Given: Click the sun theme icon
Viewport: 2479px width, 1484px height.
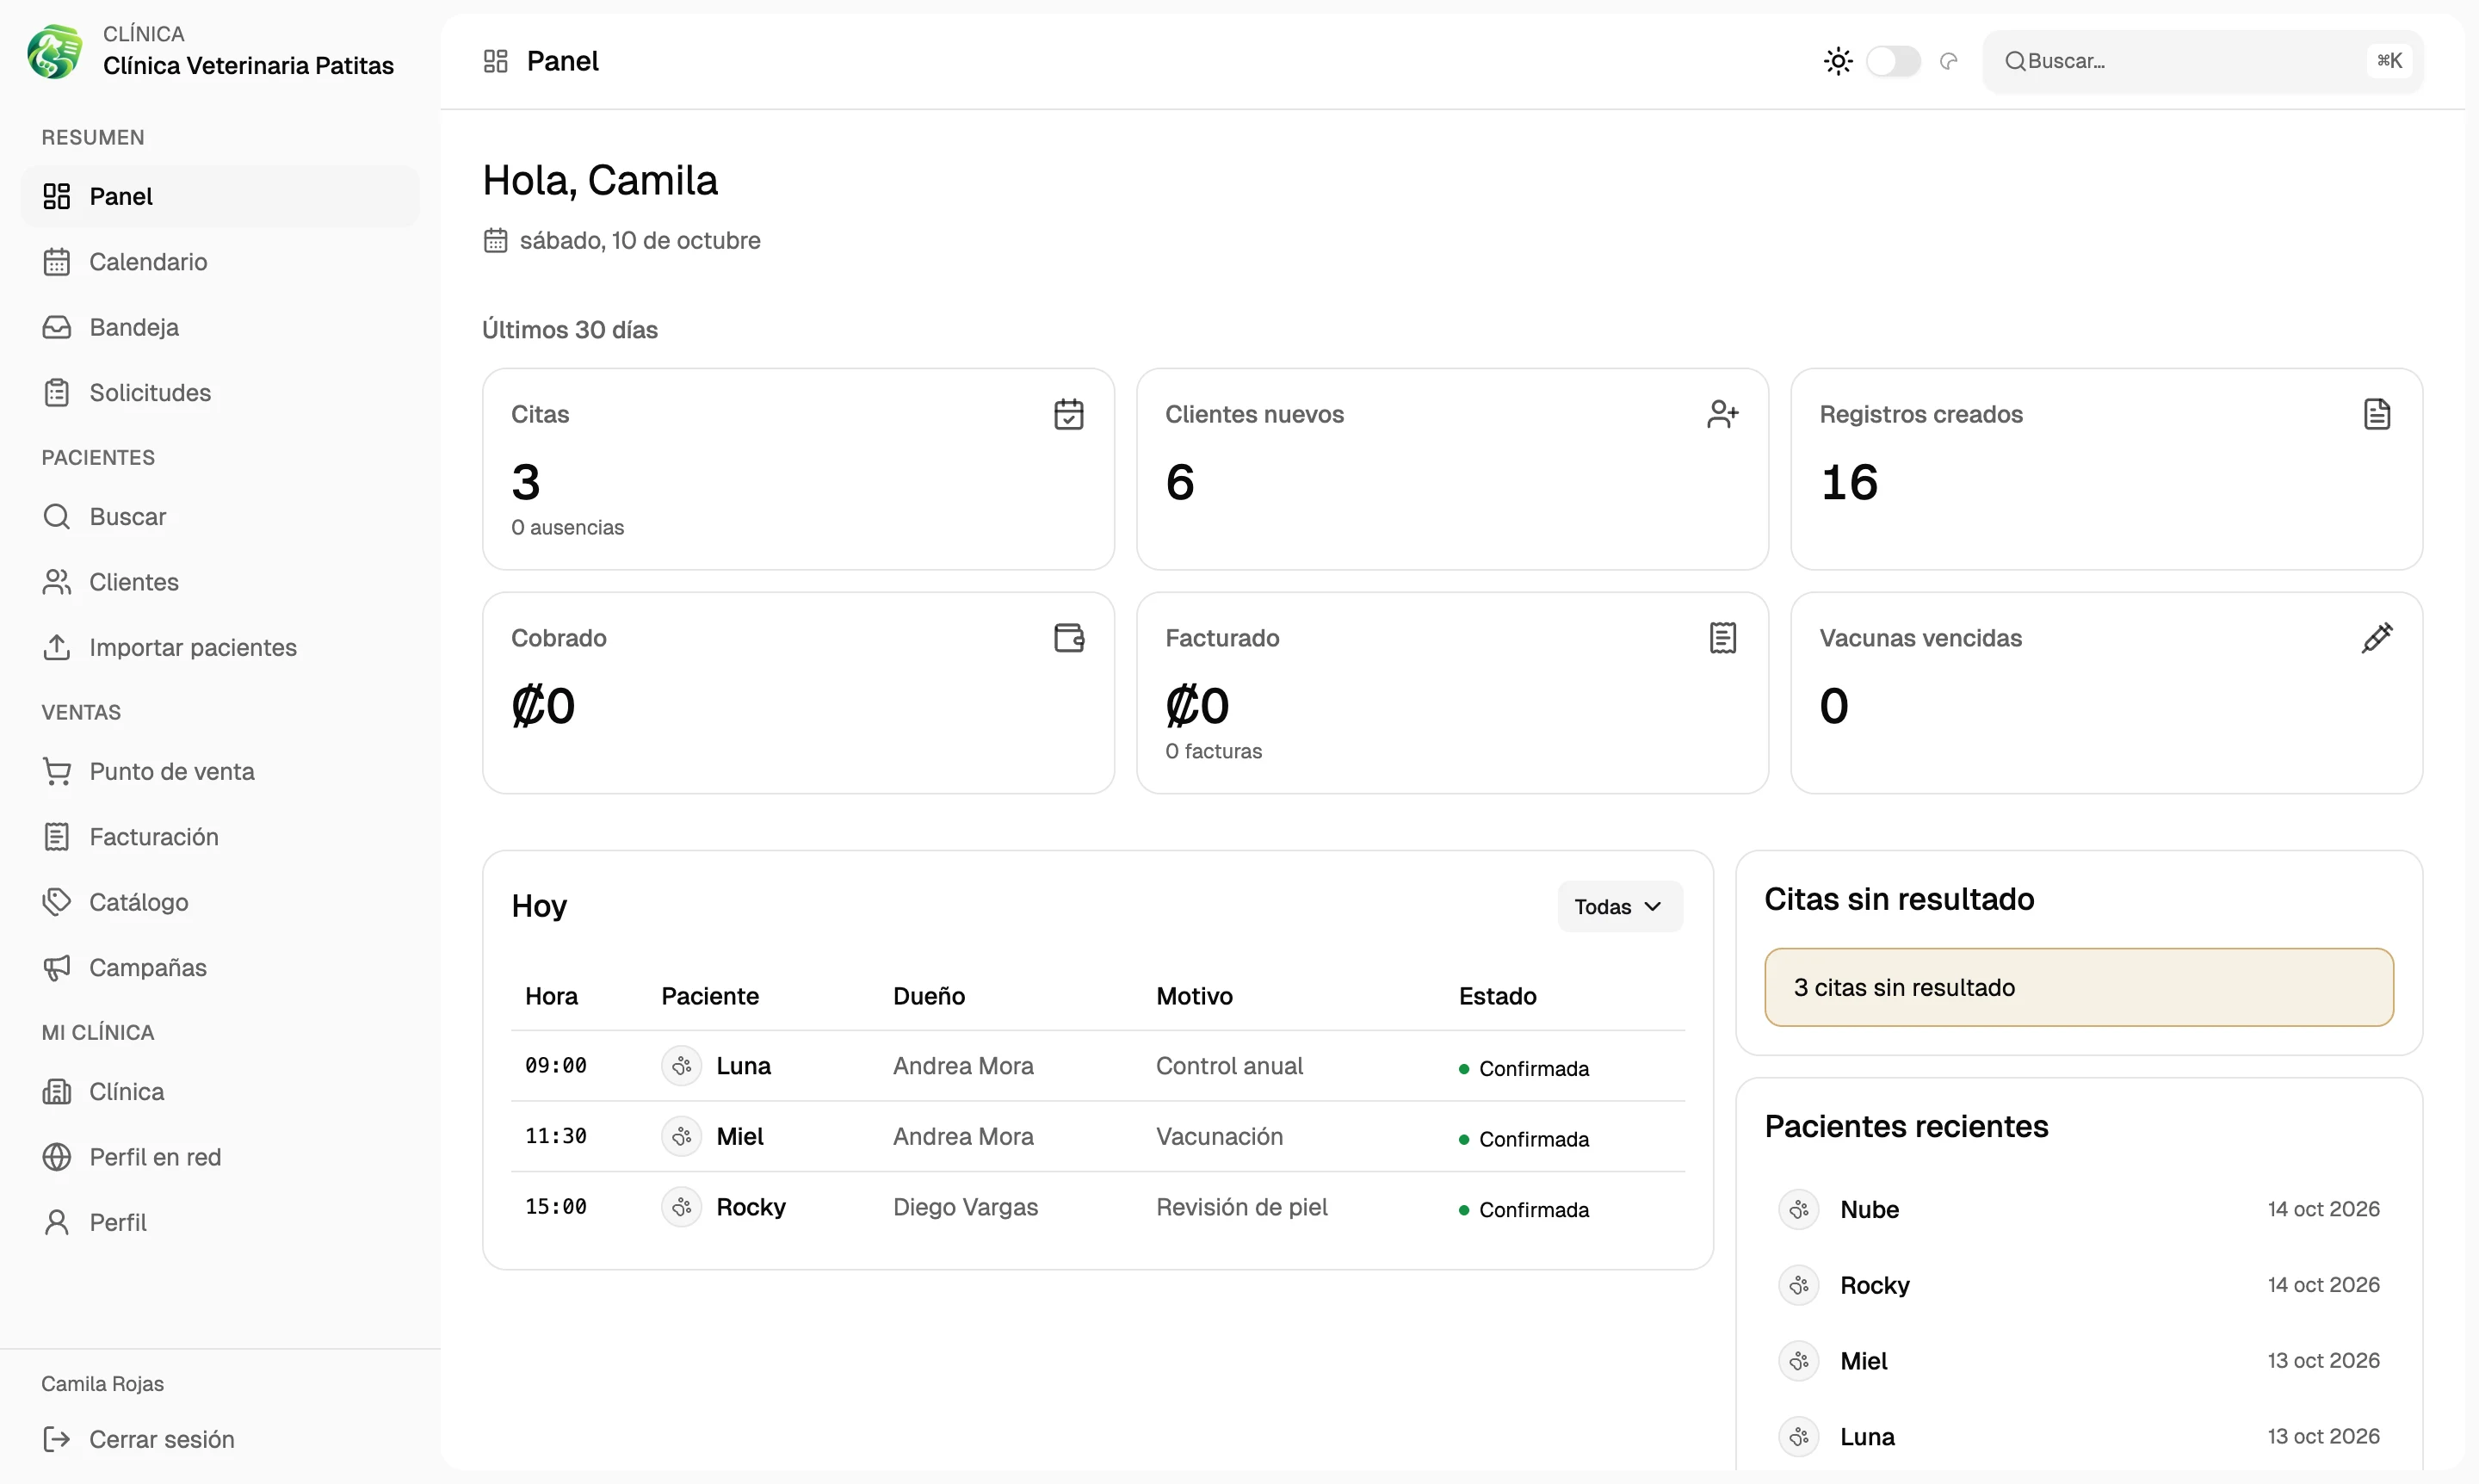Looking at the screenshot, I should coord(1838,61).
